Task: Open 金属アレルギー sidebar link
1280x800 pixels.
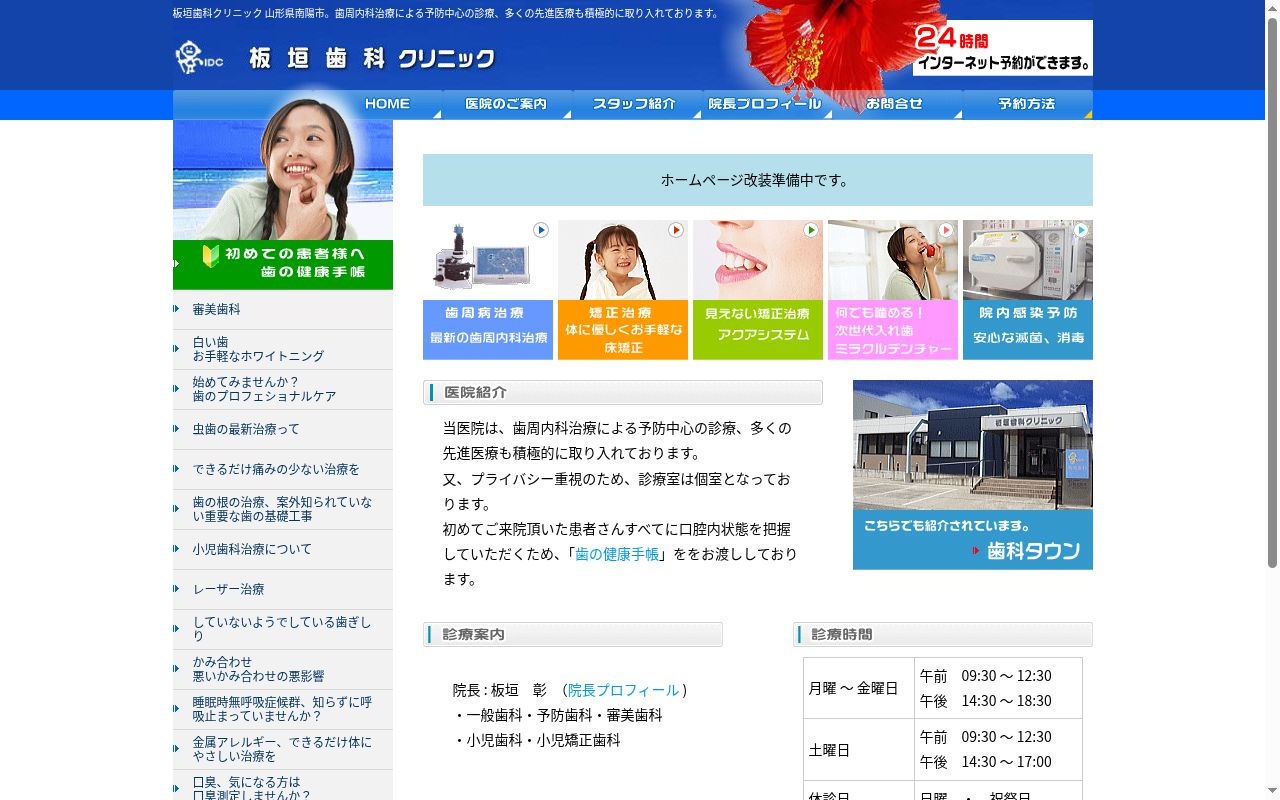Action: coord(283,749)
